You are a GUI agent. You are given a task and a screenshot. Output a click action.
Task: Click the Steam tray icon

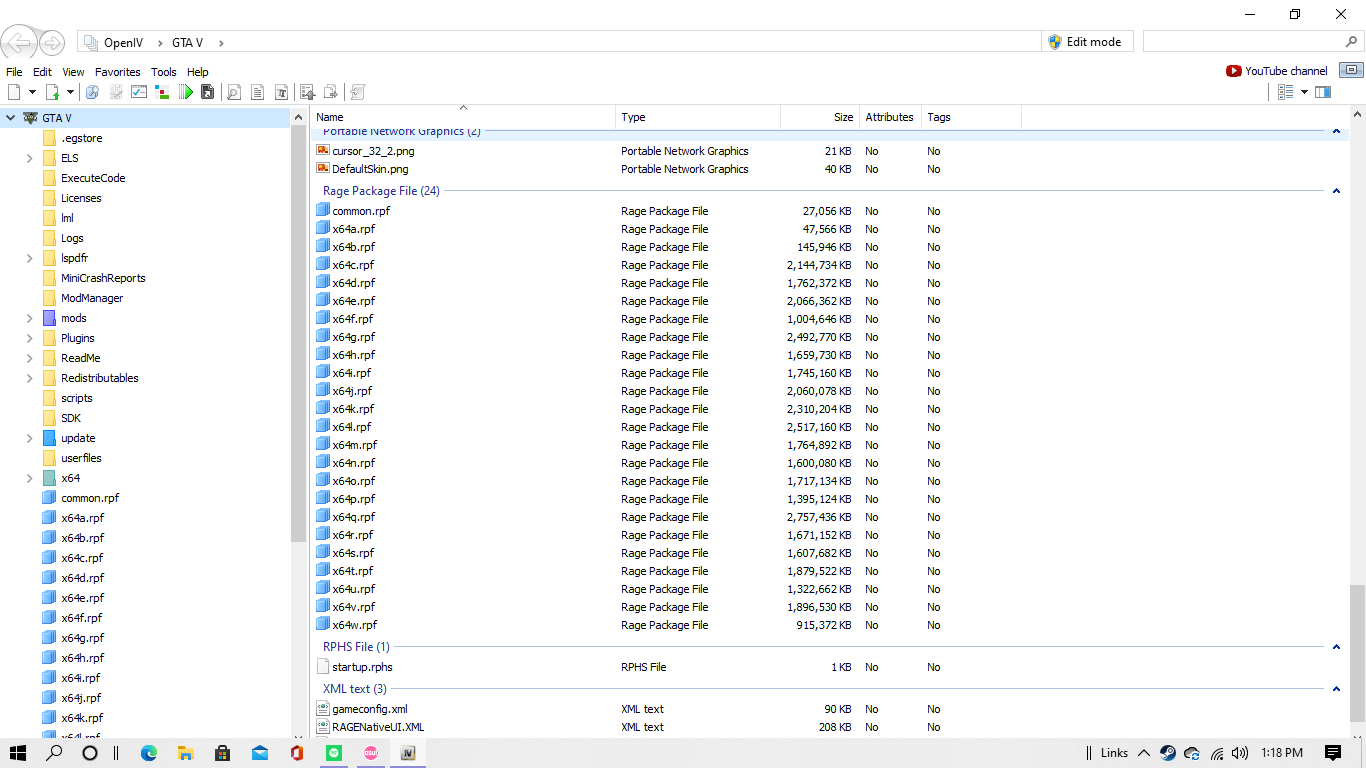click(1167, 753)
